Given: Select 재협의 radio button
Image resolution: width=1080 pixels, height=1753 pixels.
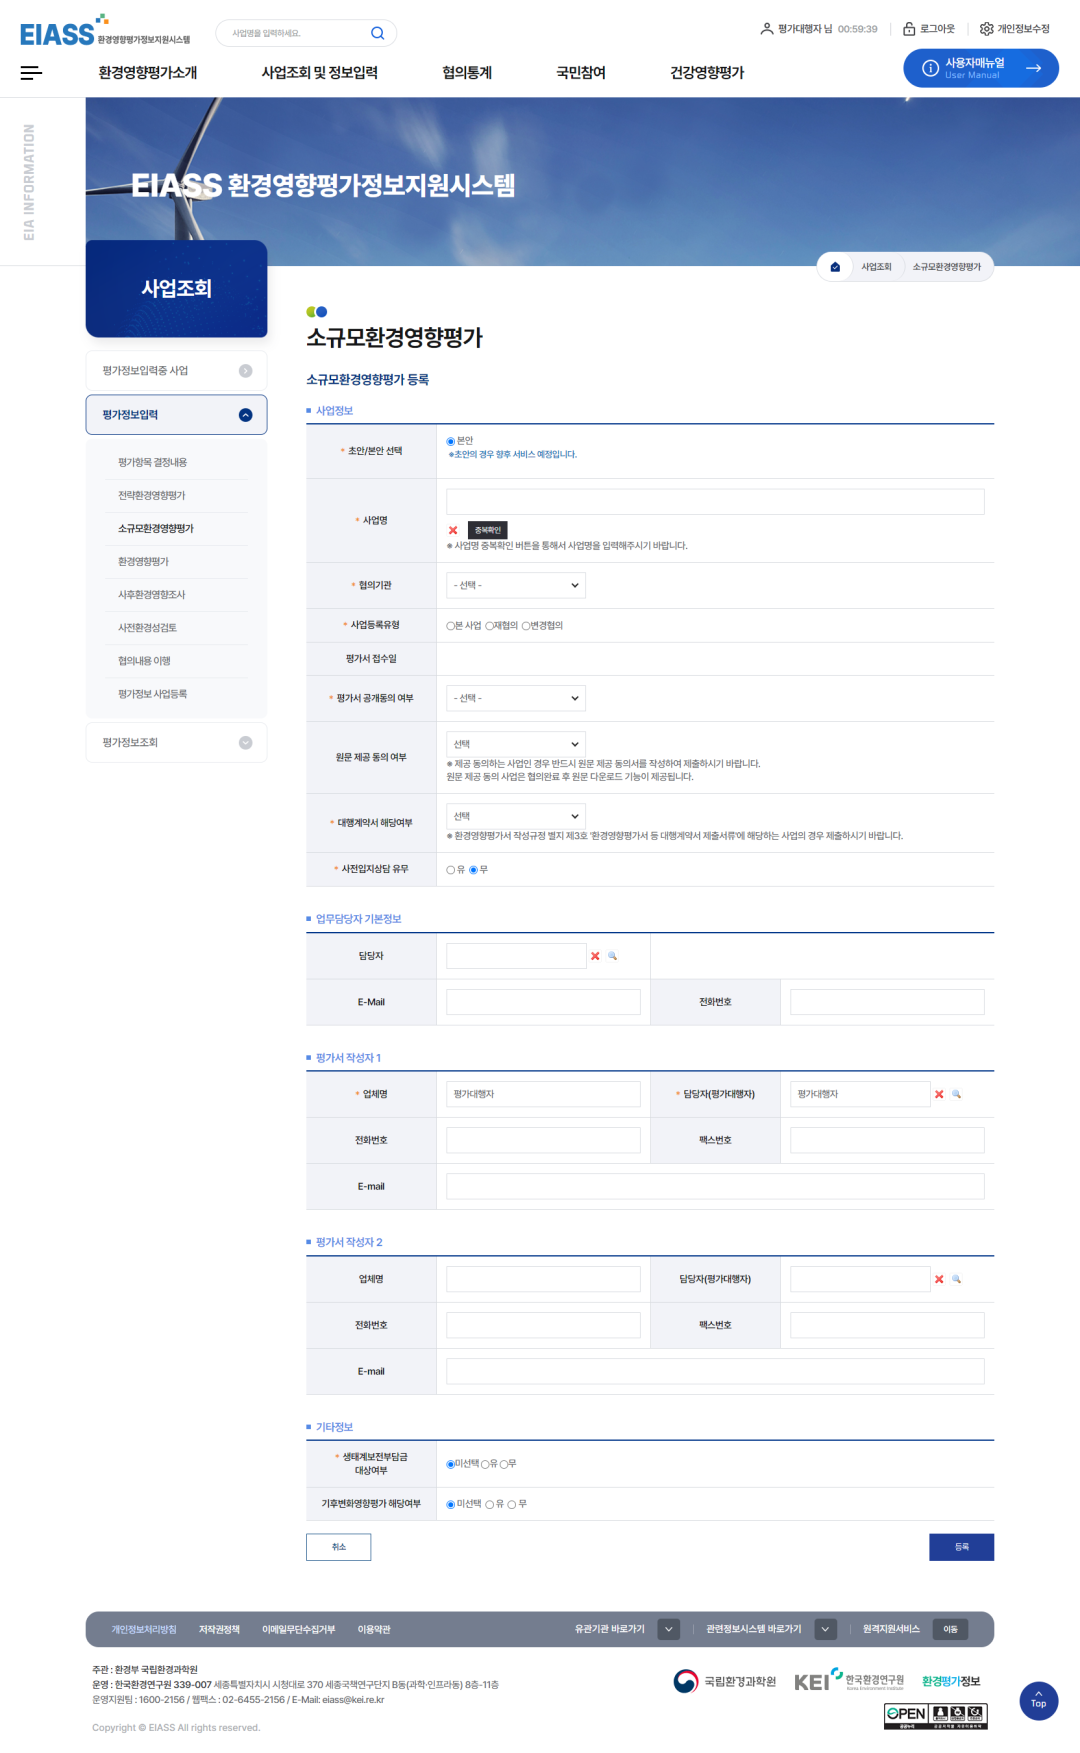Looking at the screenshot, I should [490, 626].
